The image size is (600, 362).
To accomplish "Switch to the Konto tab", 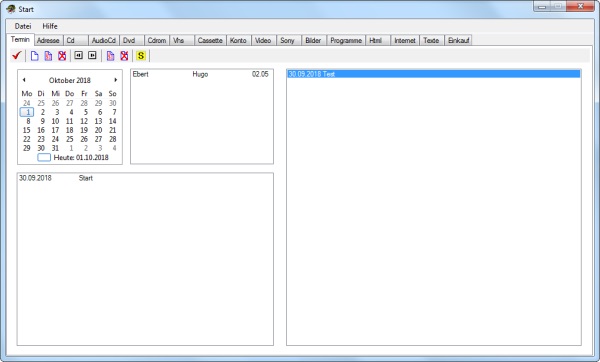I will click(x=238, y=41).
